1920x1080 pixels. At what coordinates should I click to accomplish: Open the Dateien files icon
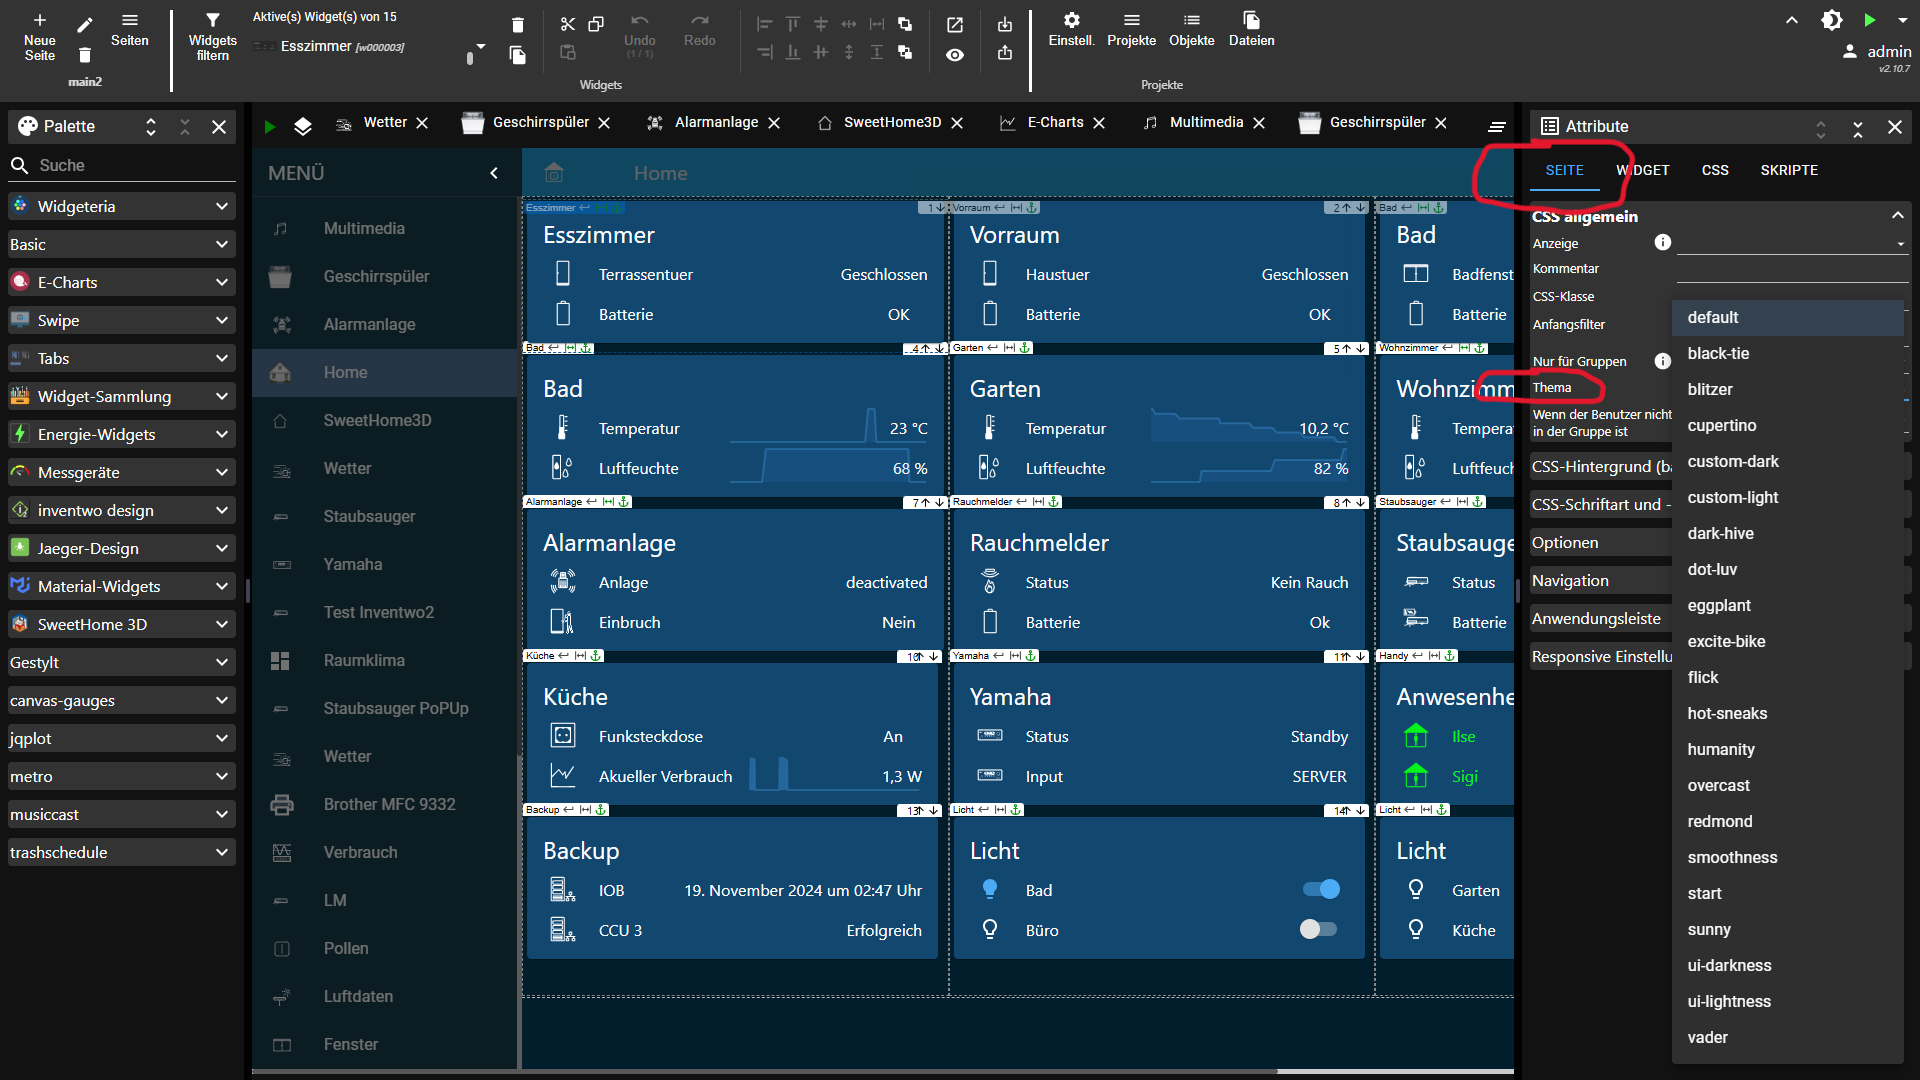click(1251, 21)
